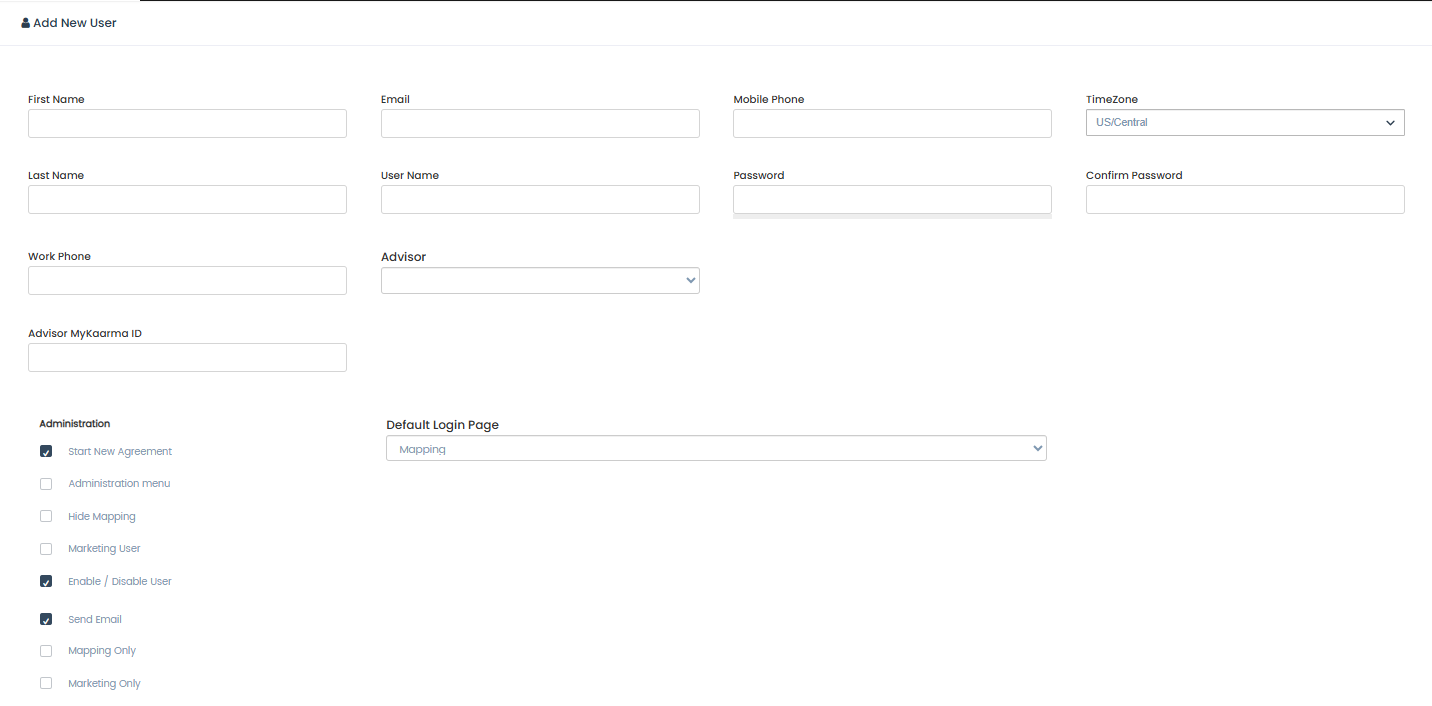Focus the Email text box

pyautogui.click(x=540, y=124)
